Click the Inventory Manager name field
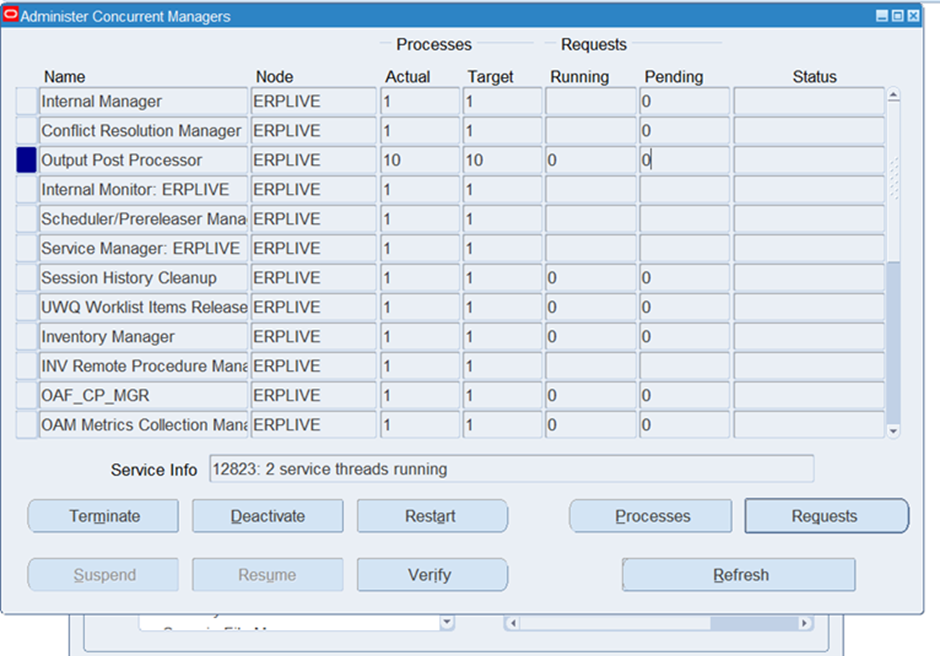Image resolution: width=940 pixels, height=656 pixels. [x=142, y=337]
